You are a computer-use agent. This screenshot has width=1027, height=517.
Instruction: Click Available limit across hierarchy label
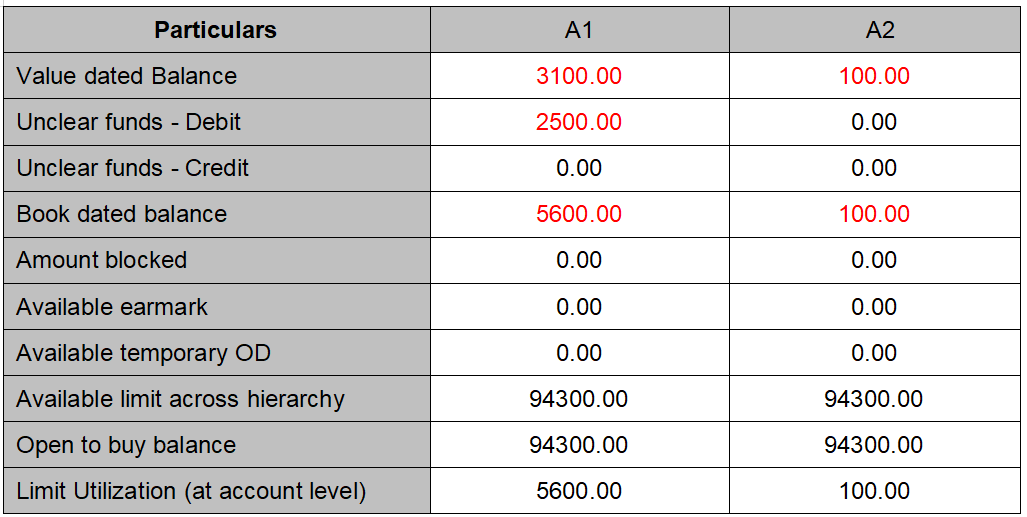[181, 399]
